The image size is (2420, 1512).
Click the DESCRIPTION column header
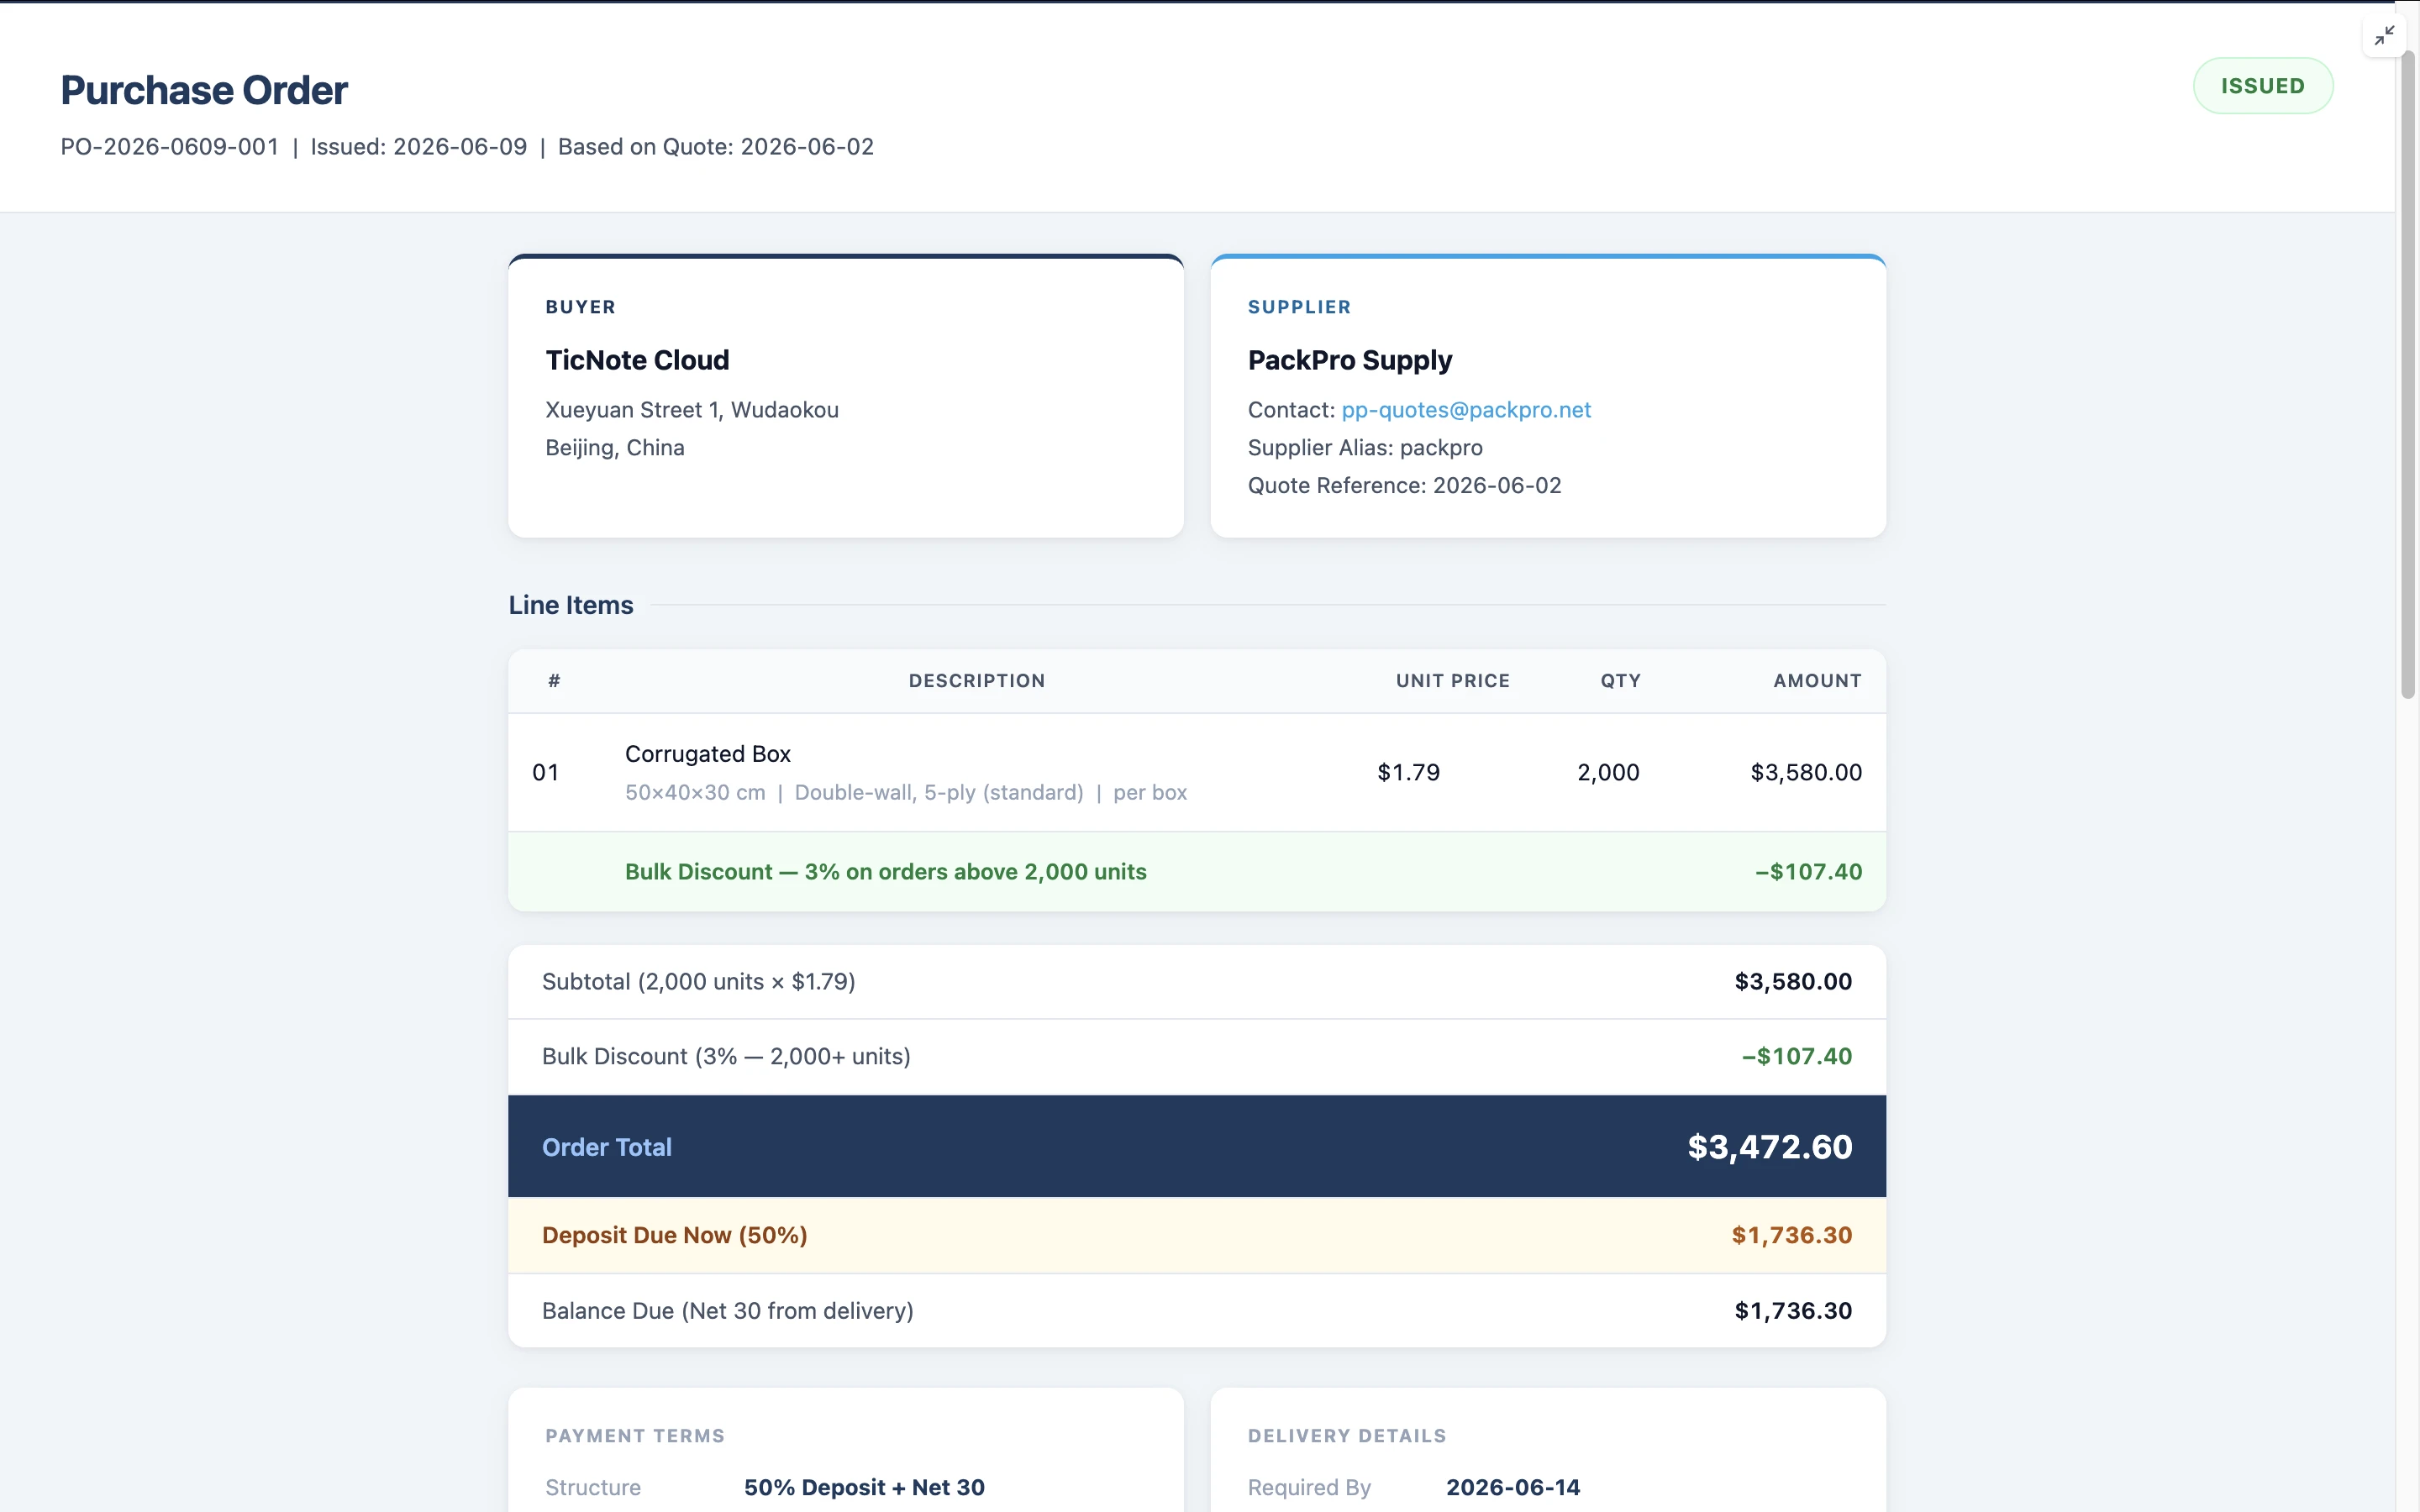tap(977, 681)
